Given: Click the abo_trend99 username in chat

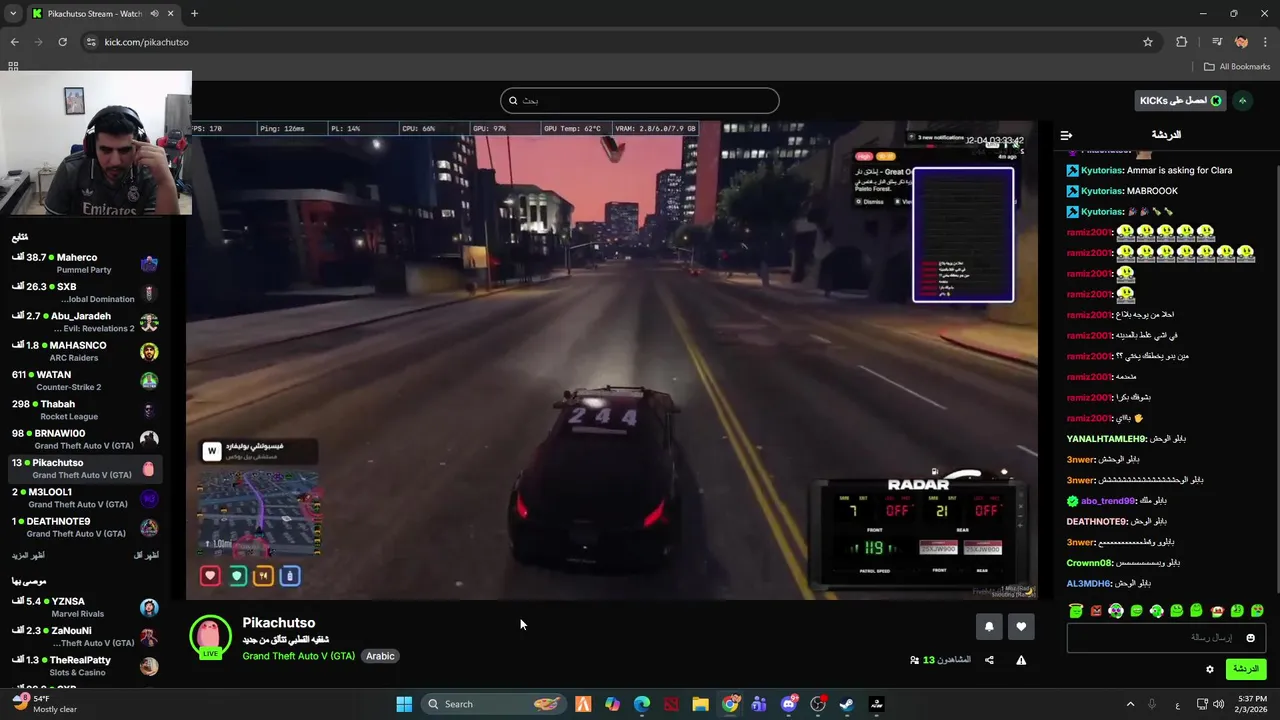Looking at the screenshot, I should tap(1108, 501).
